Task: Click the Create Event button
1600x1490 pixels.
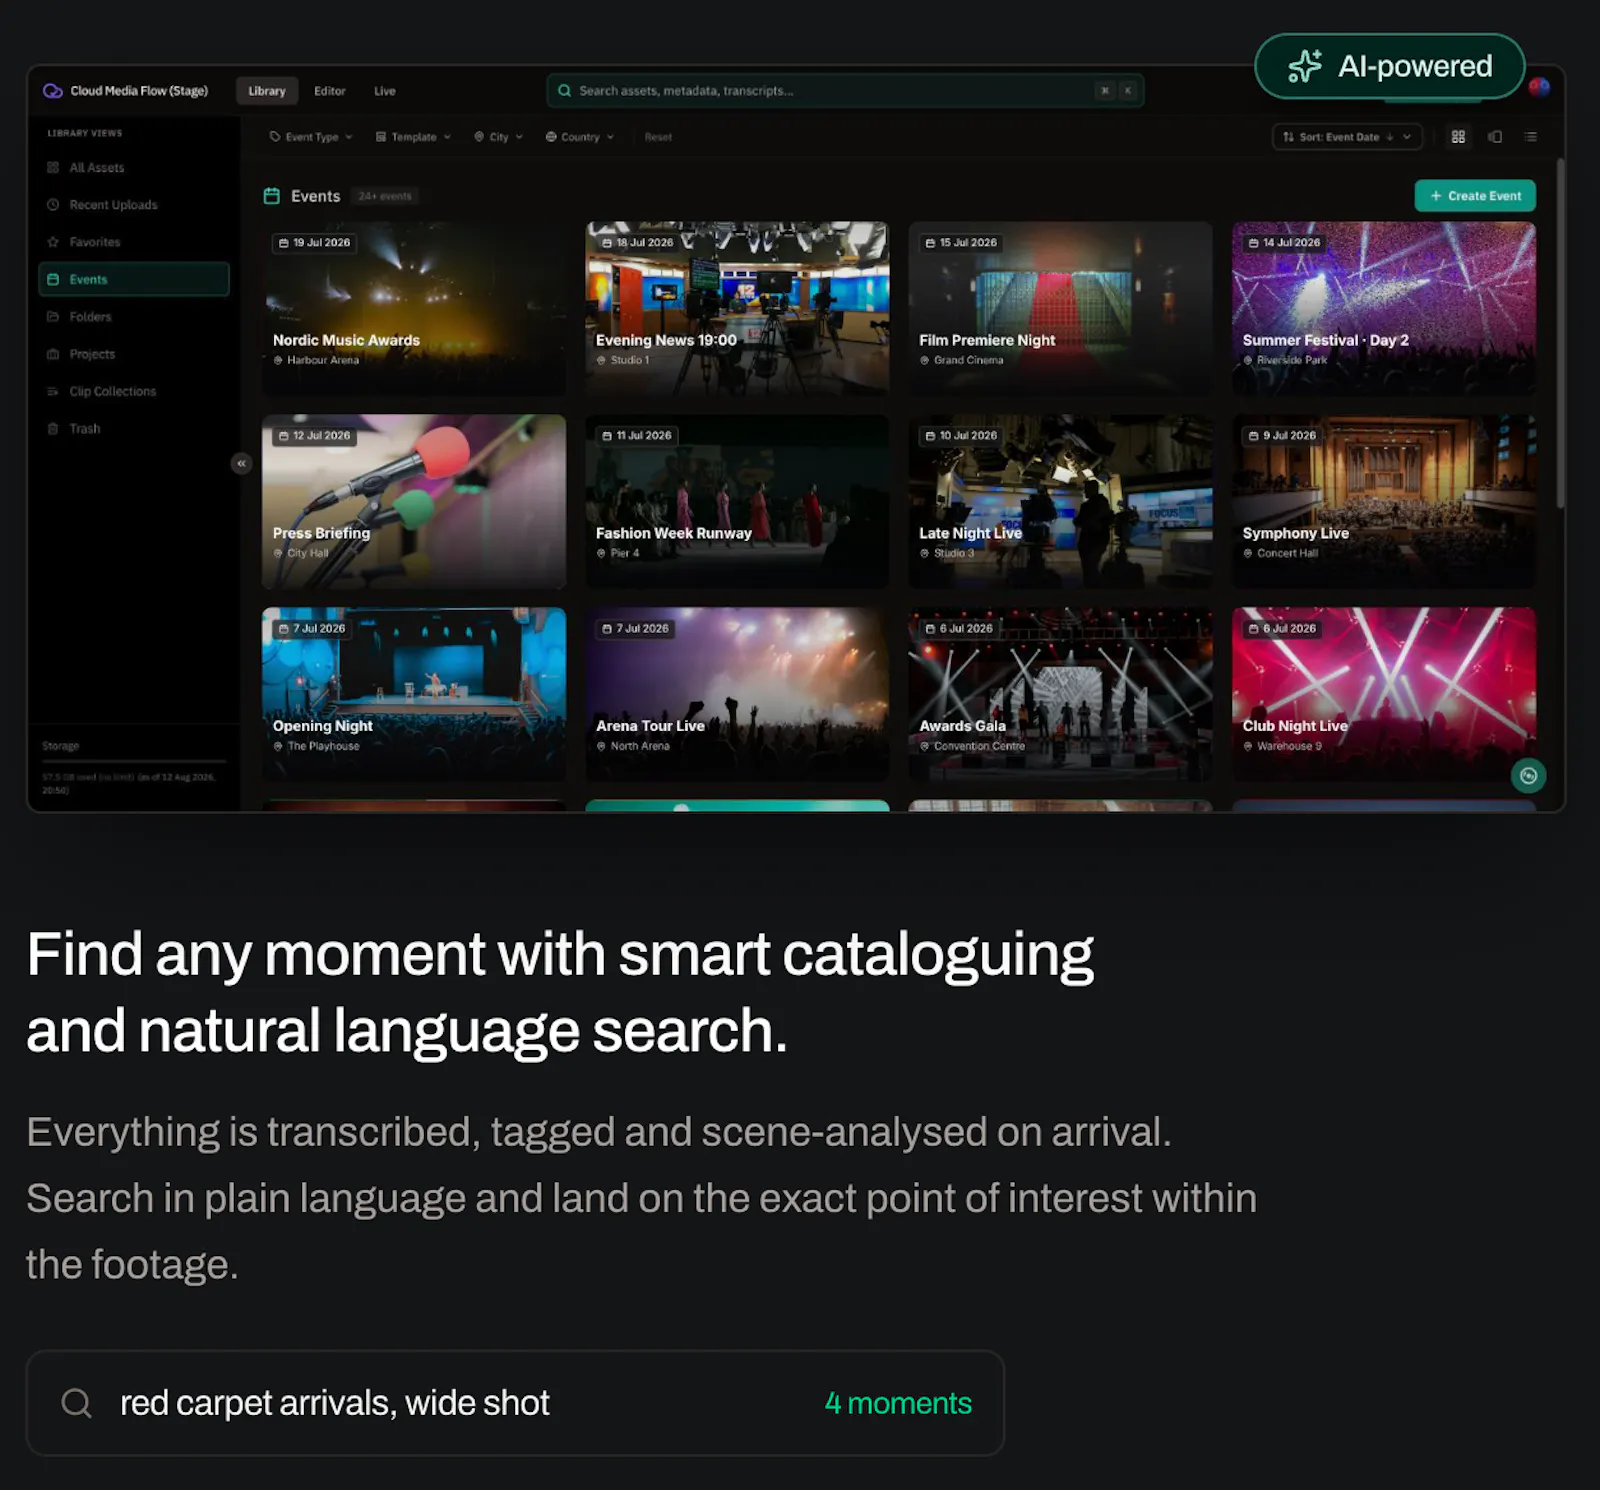Action: point(1475,196)
